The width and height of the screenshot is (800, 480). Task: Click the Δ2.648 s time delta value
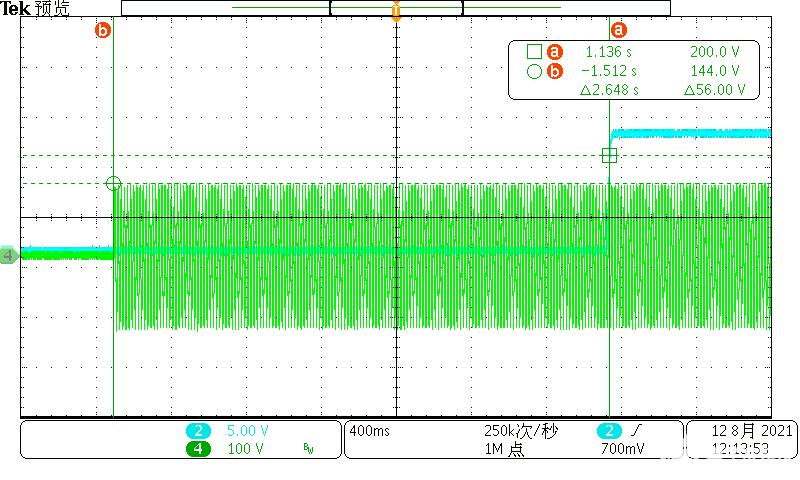click(x=609, y=90)
